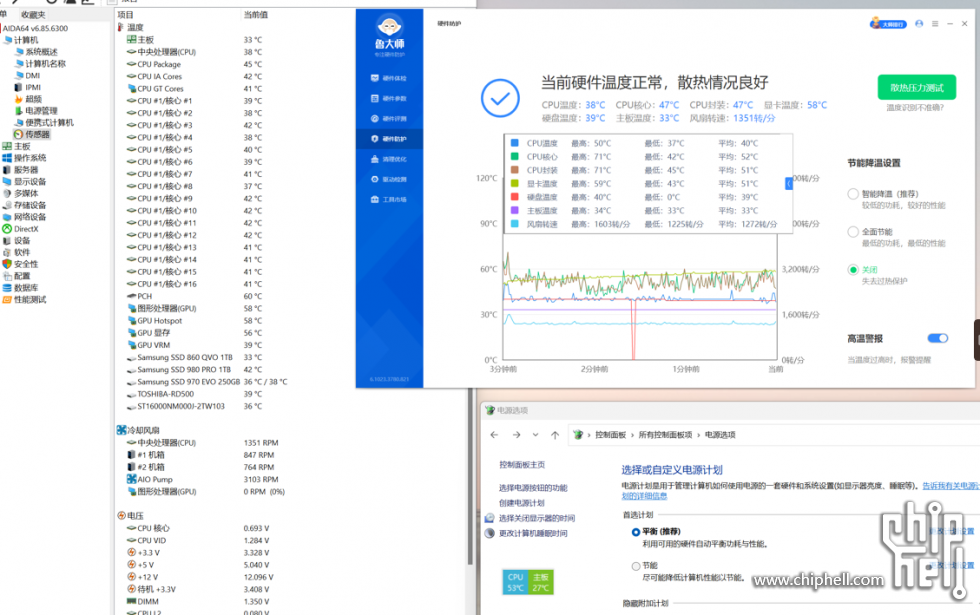
Task: Expand DirectX in AIDA64 tree
Action: point(21,229)
